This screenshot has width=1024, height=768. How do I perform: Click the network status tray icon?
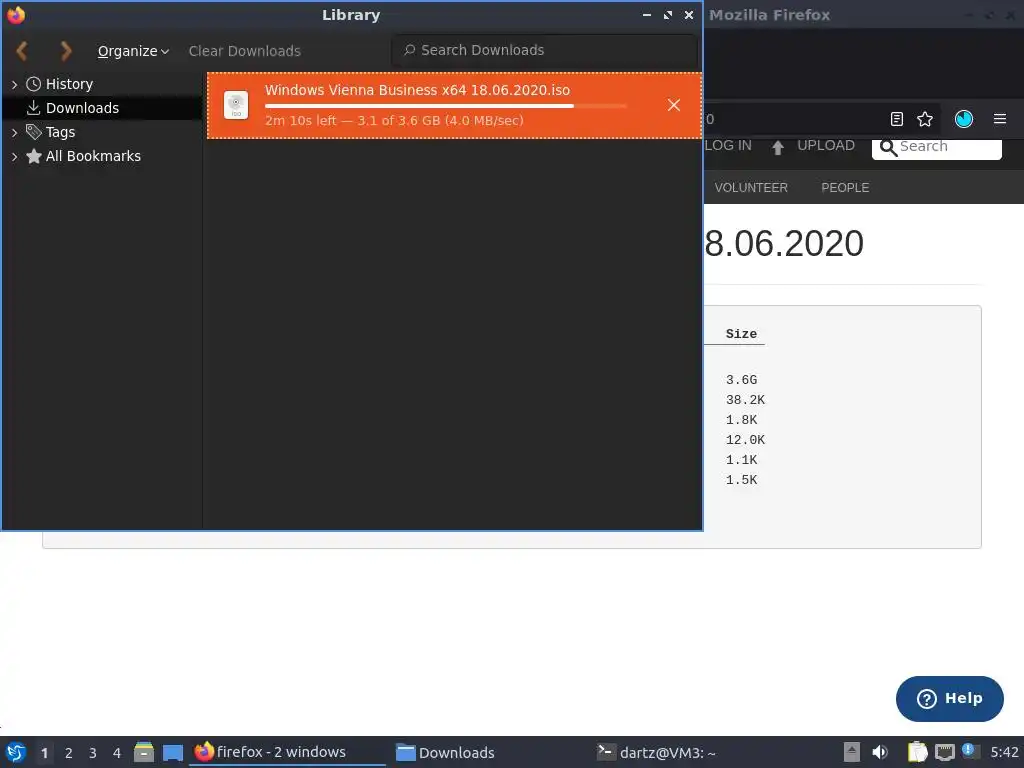tap(944, 752)
